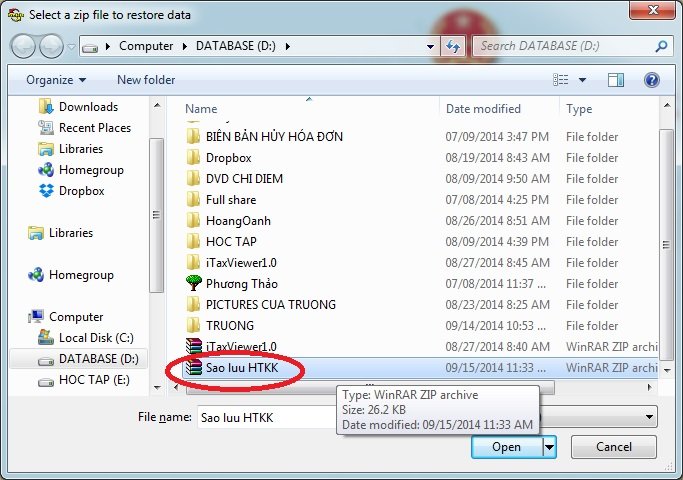Open the Phương Thảo tree icon item
Viewport: 683px width, 480px height.
click(x=242, y=284)
